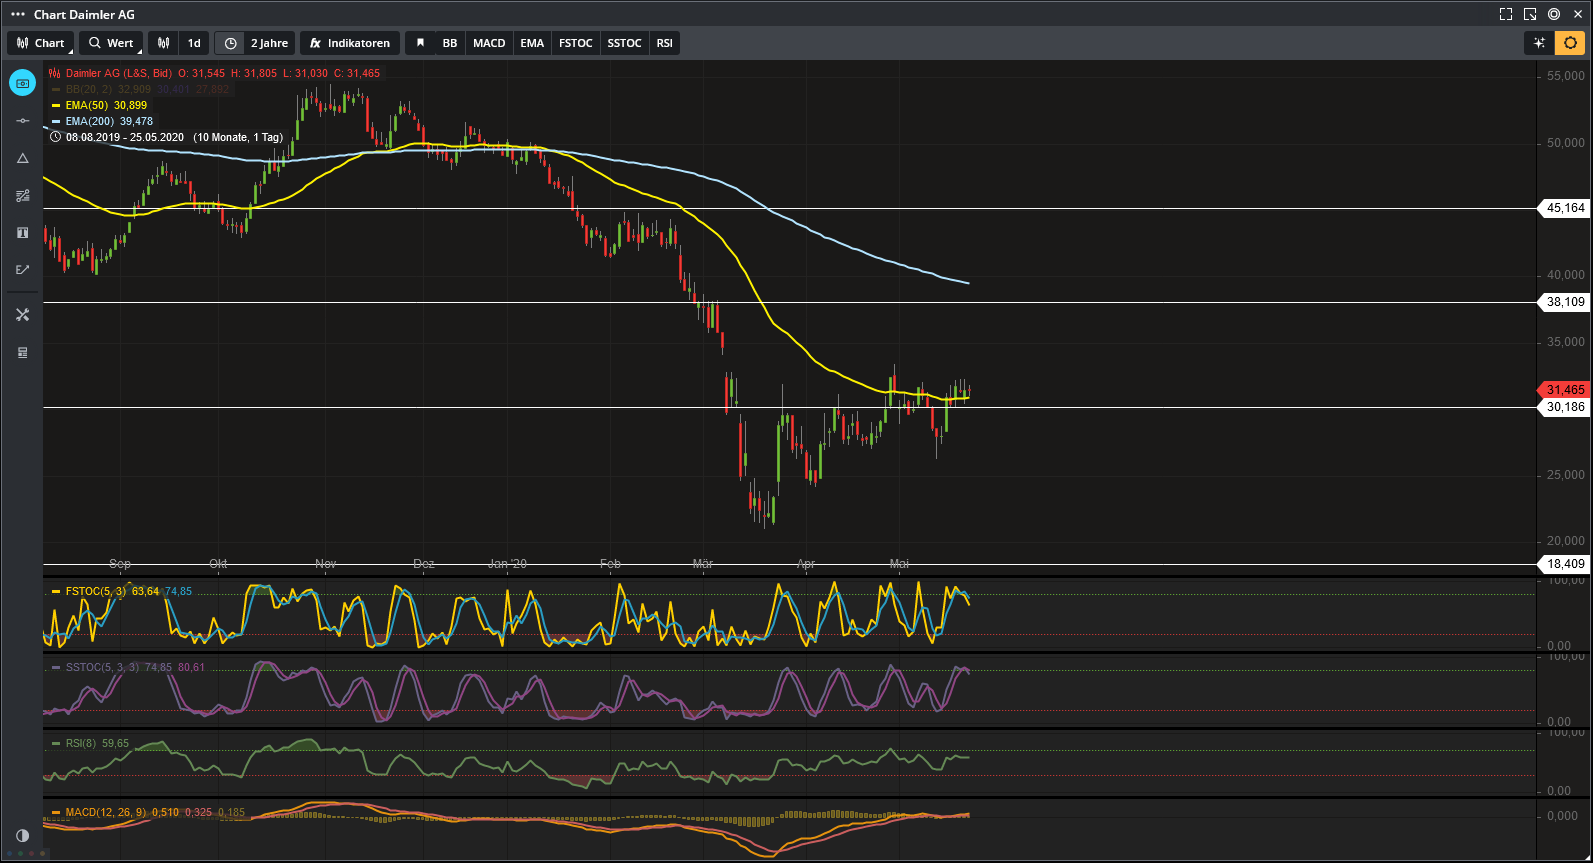Click the light-blue EMA(200) color marker
Viewport: 1593px width, 863px height.
click(56, 121)
